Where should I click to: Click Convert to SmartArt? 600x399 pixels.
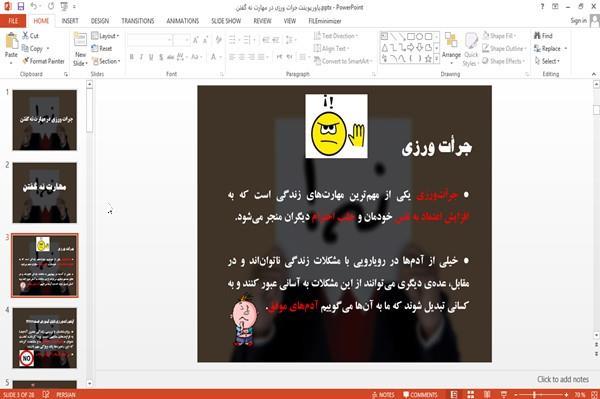[342, 61]
